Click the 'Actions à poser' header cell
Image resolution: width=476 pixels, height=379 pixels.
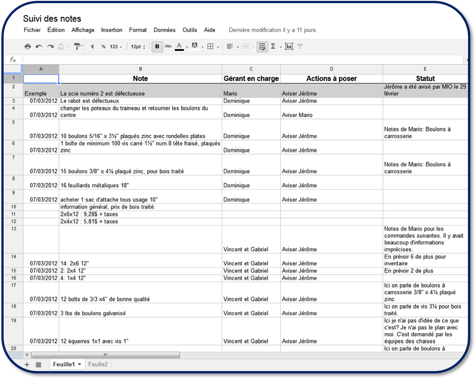pos(331,79)
